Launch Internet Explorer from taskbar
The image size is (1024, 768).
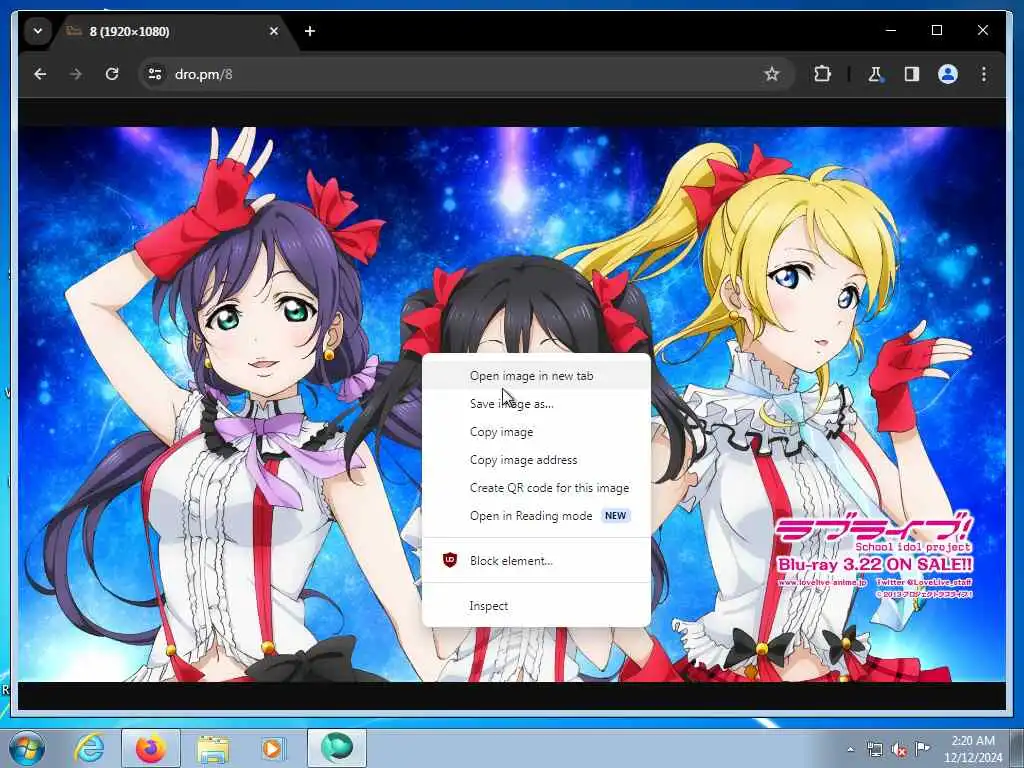click(x=89, y=748)
